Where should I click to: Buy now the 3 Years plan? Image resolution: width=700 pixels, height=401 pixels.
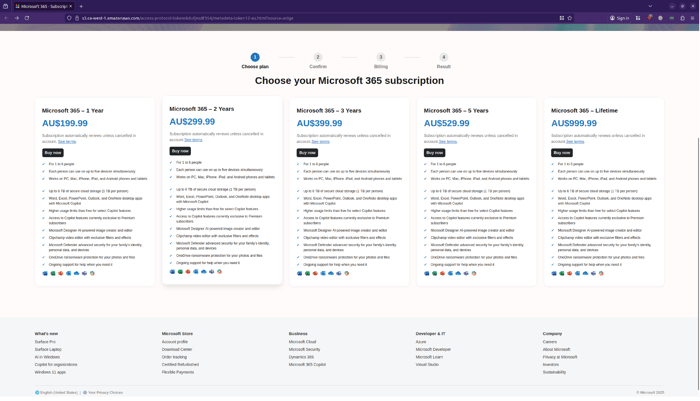click(x=307, y=153)
